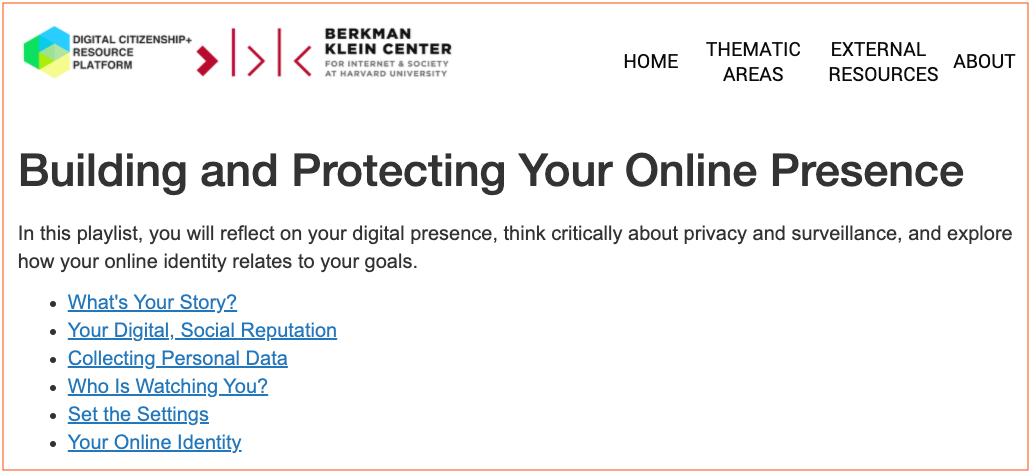Click the bullet beside "What's Your Story?"

(53, 303)
